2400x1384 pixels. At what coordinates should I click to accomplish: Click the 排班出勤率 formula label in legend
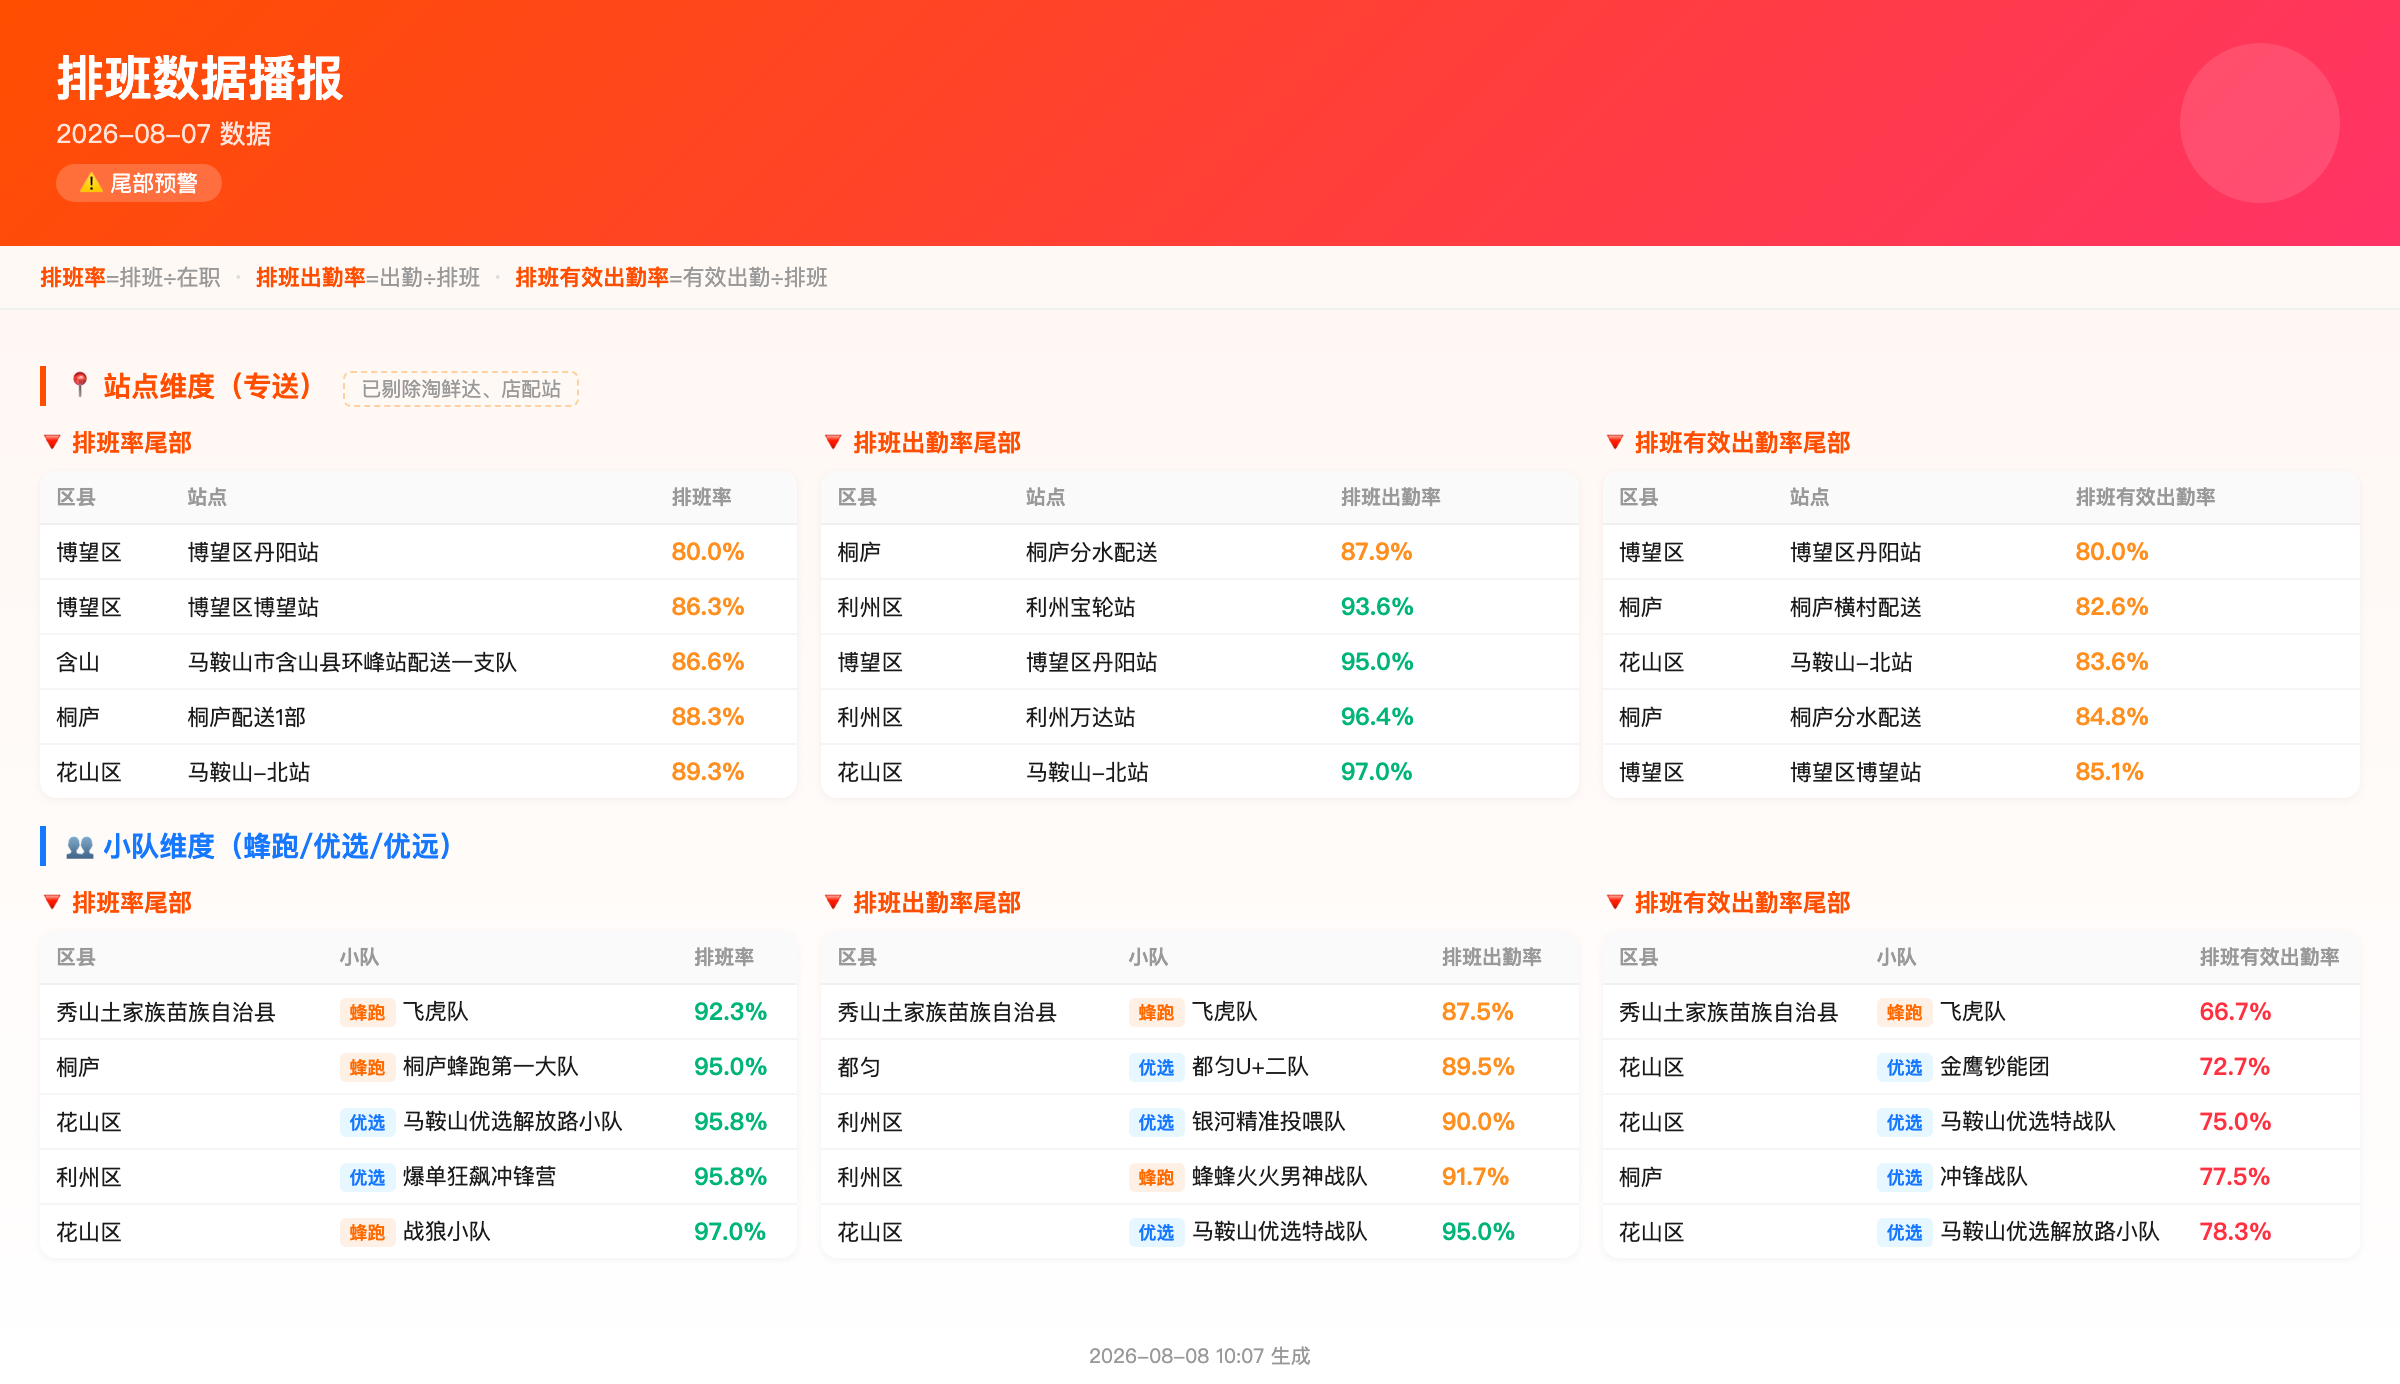tap(310, 277)
